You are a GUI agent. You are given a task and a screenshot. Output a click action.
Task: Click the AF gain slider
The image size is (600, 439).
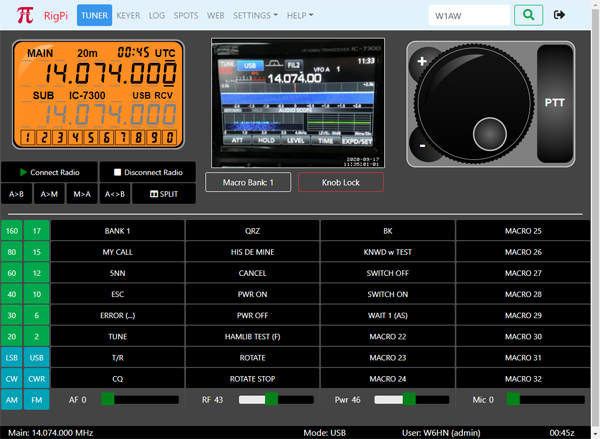(140, 400)
